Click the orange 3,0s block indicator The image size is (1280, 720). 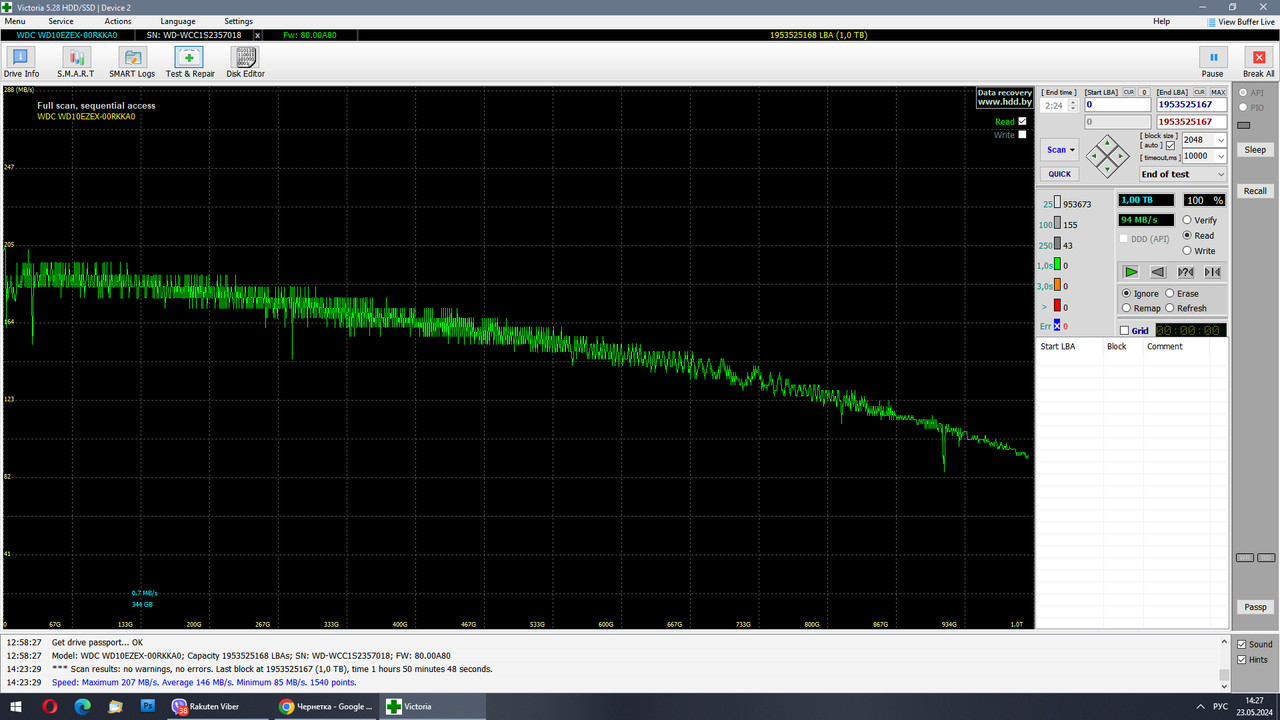coord(1057,286)
